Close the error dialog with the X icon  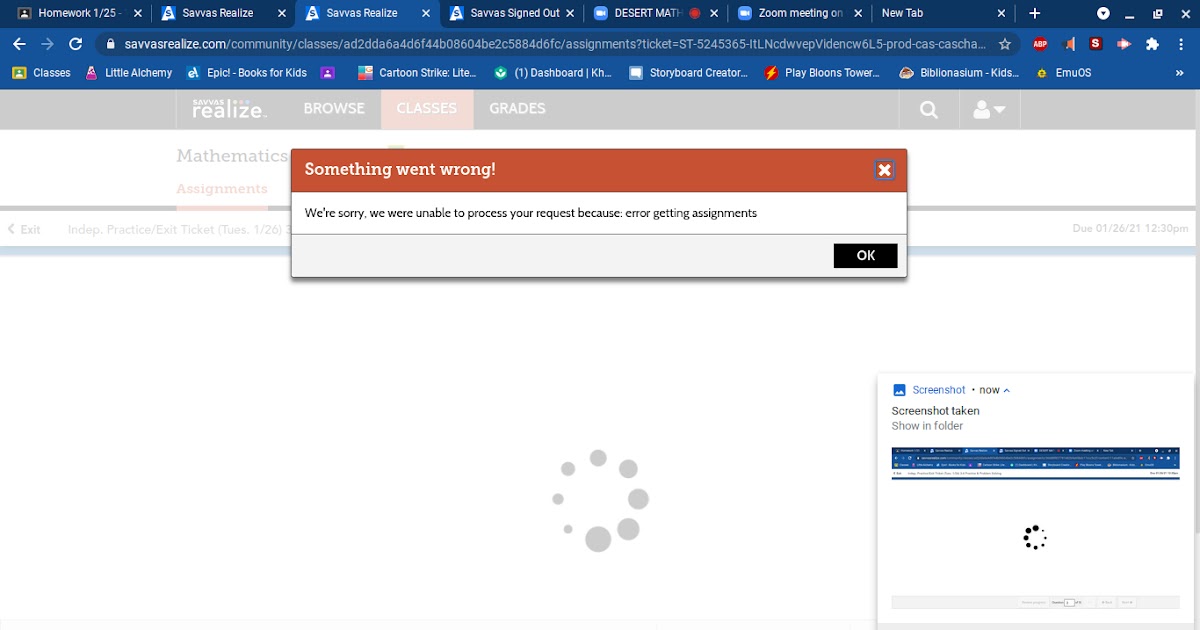point(884,170)
